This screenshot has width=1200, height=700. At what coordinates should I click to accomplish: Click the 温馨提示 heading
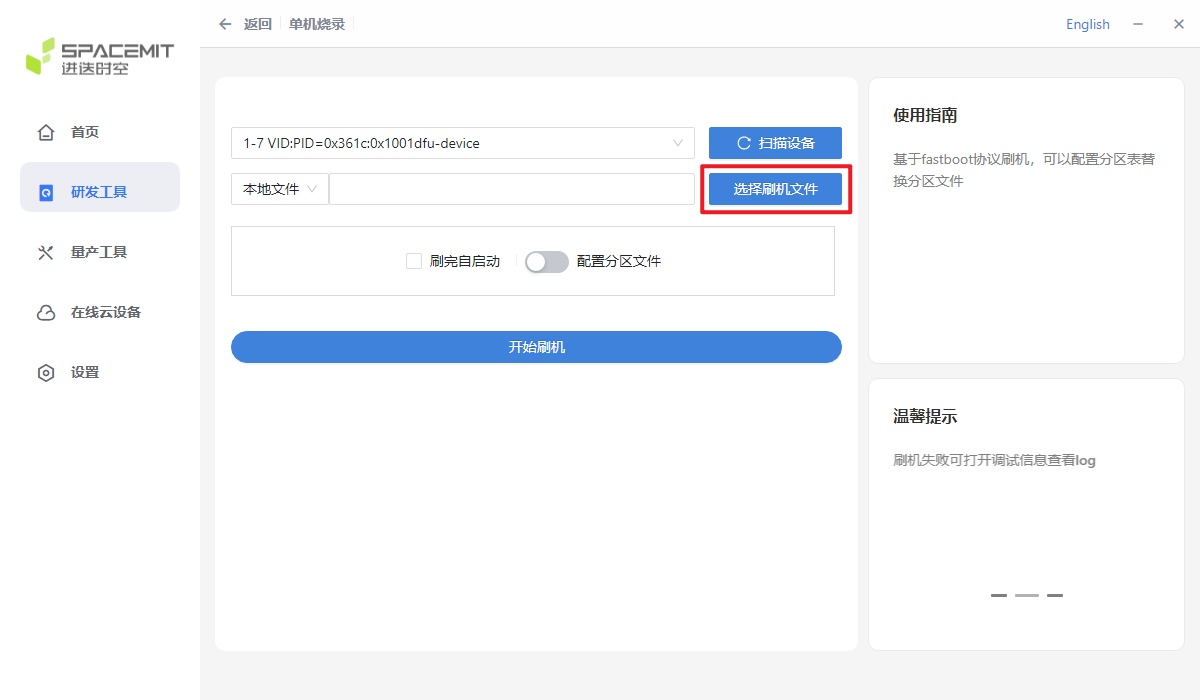click(925, 416)
